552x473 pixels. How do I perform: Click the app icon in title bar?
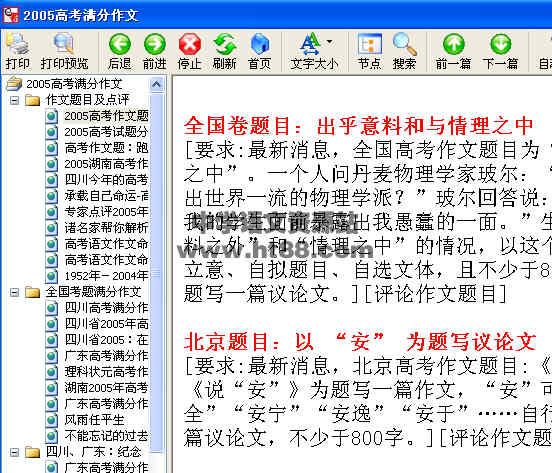pyautogui.click(x=11, y=15)
